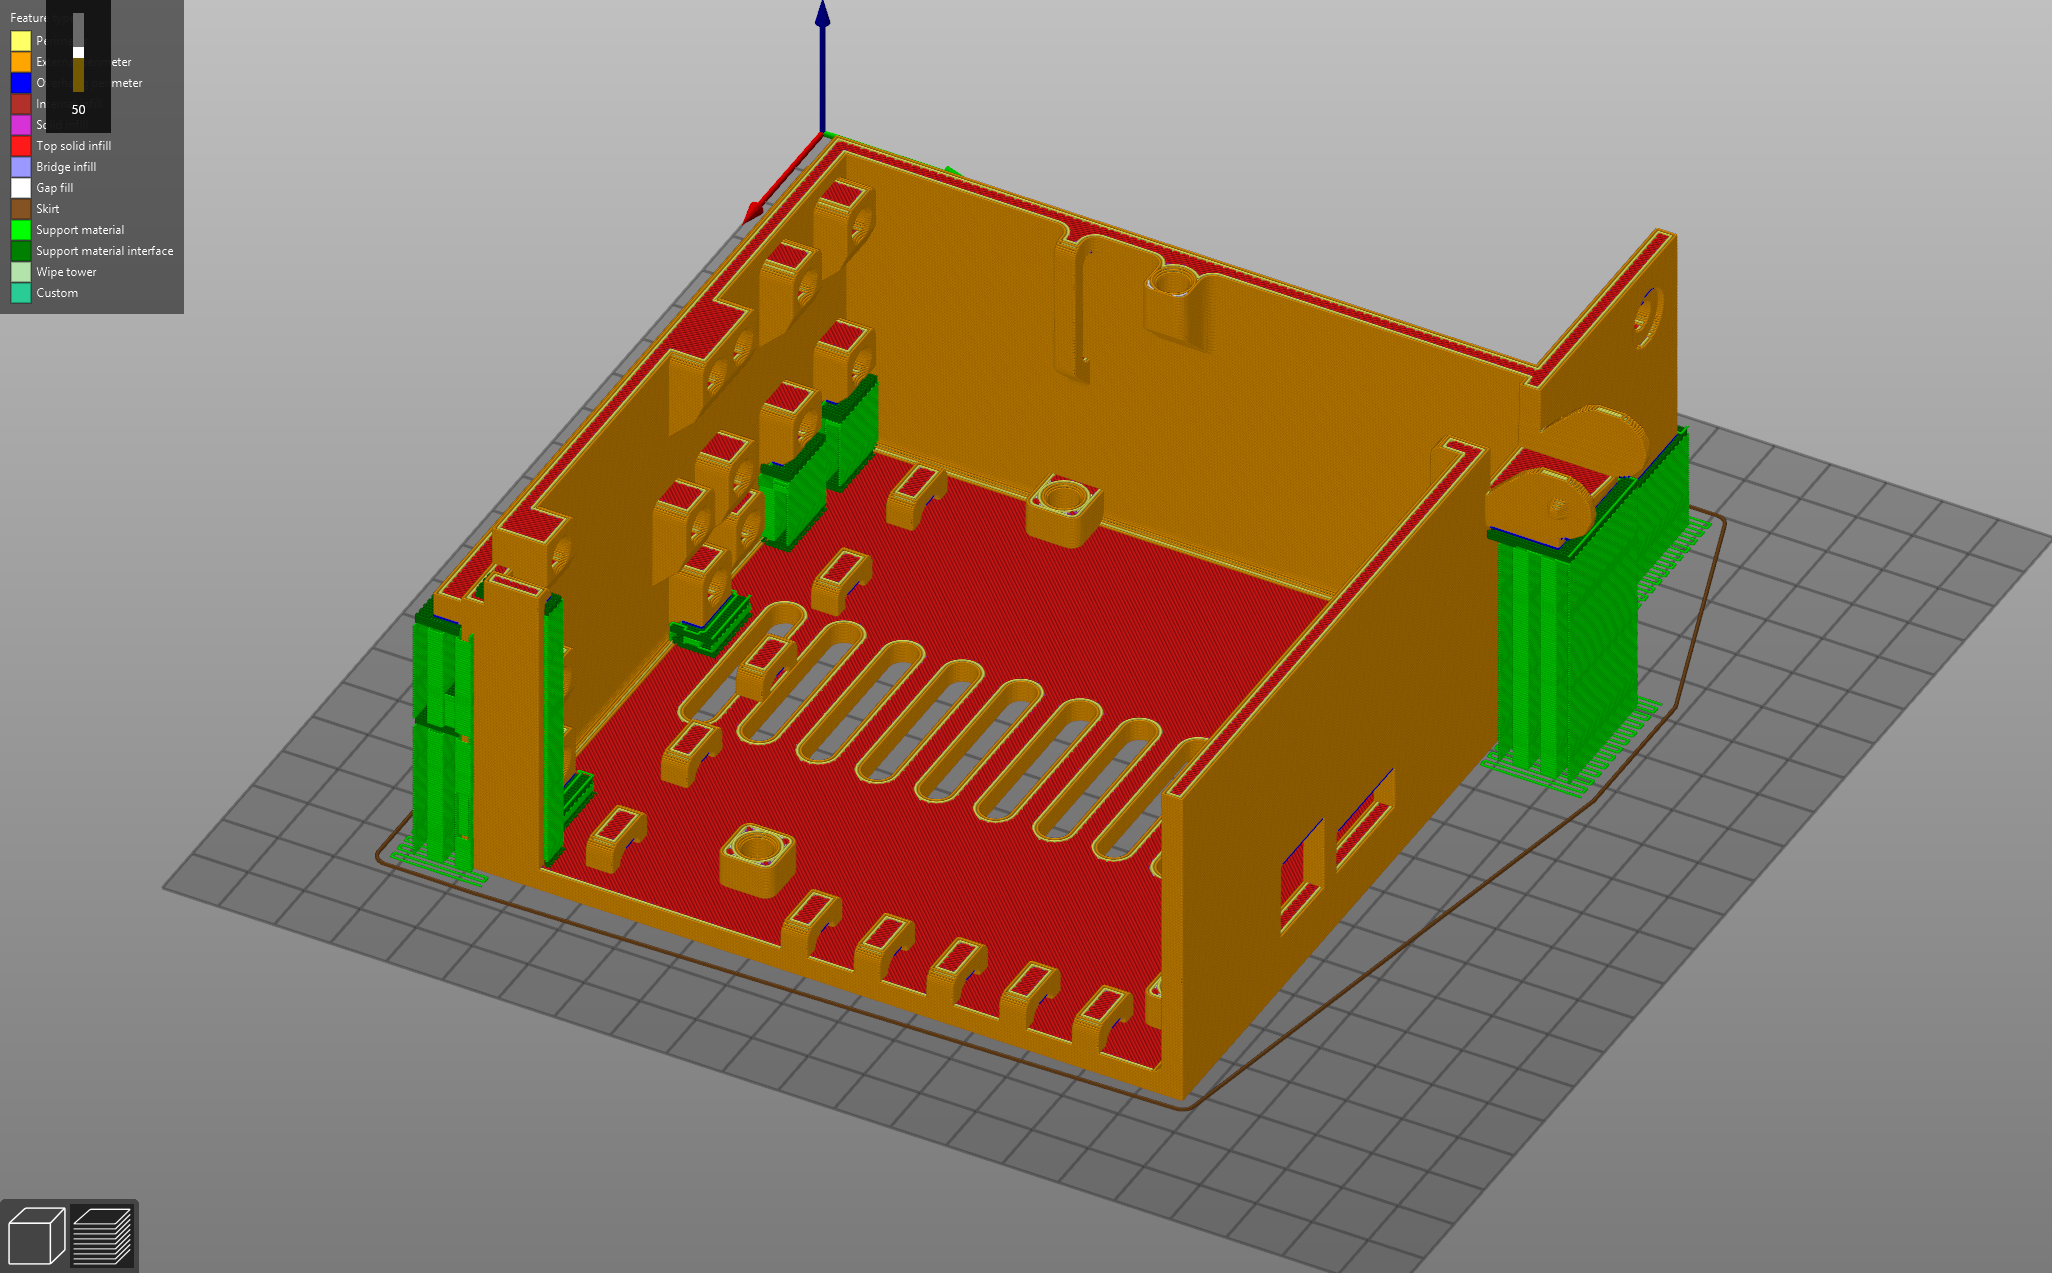The image size is (2052, 1273).
Task: Click the white layer slider thumb
Action: (x=78, y=52)
